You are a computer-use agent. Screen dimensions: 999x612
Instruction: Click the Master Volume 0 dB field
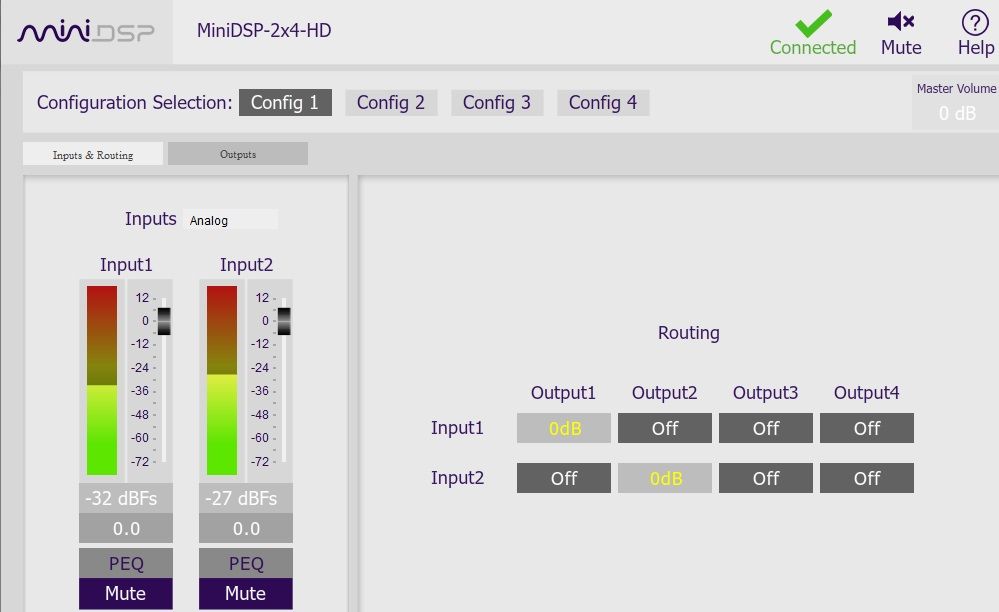(x=957, y=113)
